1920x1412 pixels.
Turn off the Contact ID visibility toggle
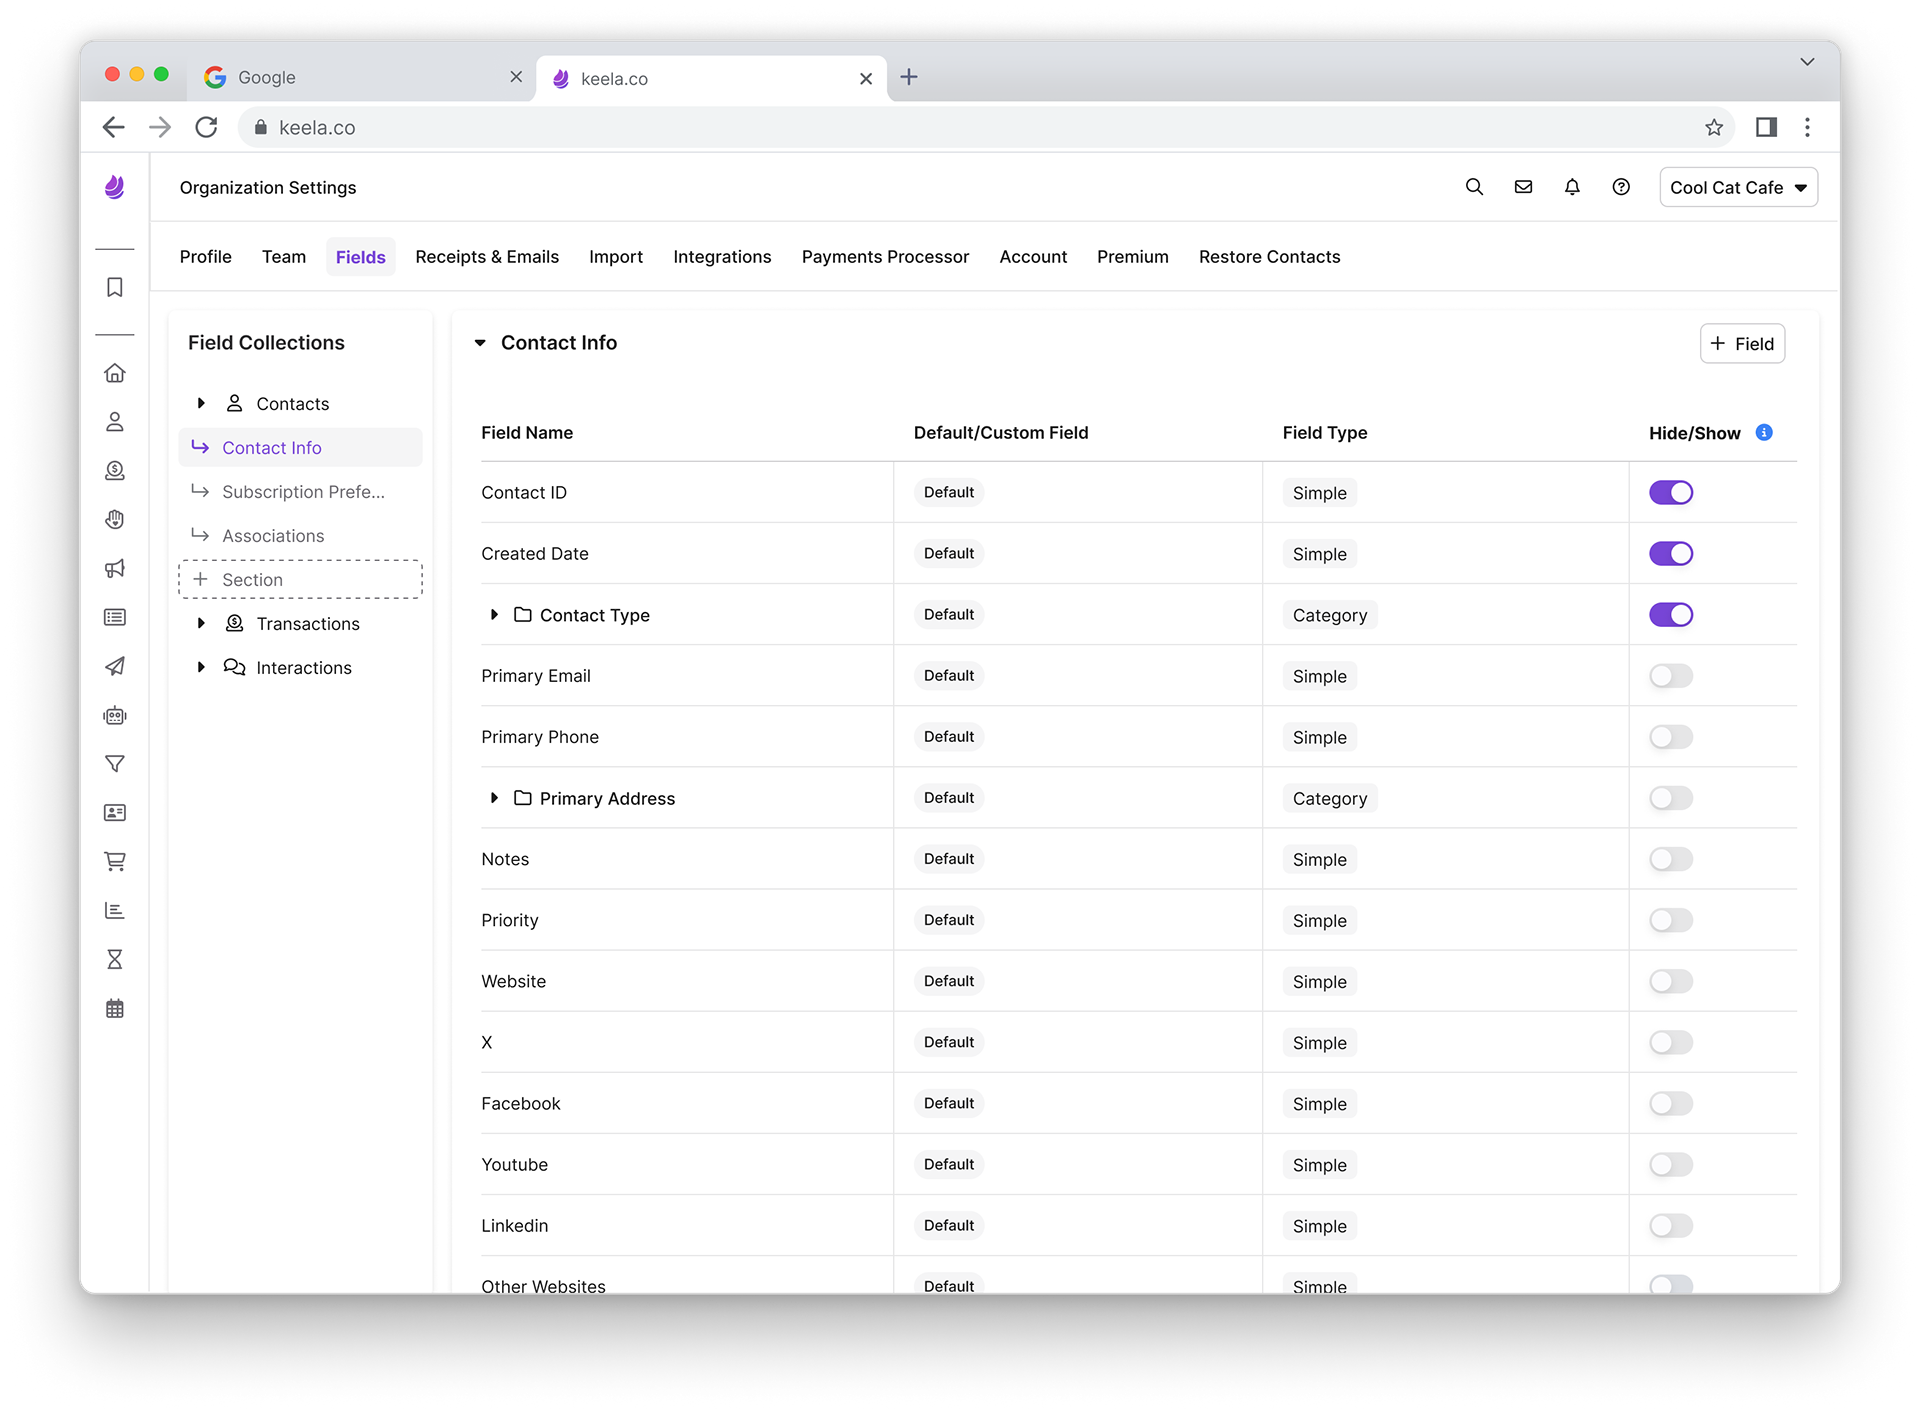(1670, 492)
